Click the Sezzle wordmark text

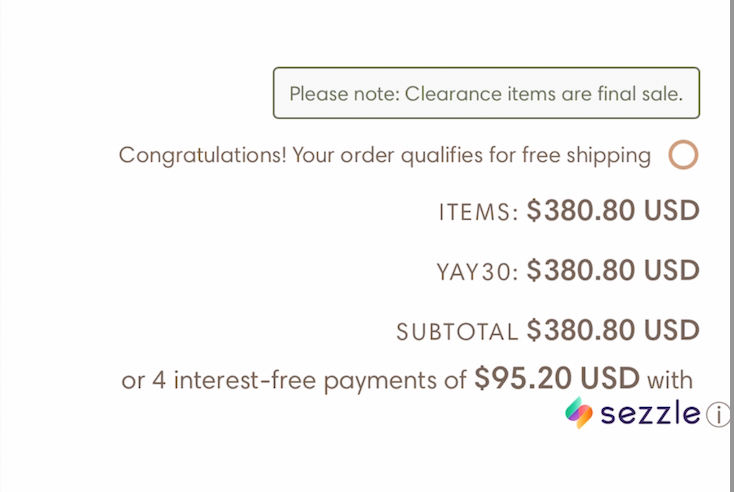coord(649,414)
